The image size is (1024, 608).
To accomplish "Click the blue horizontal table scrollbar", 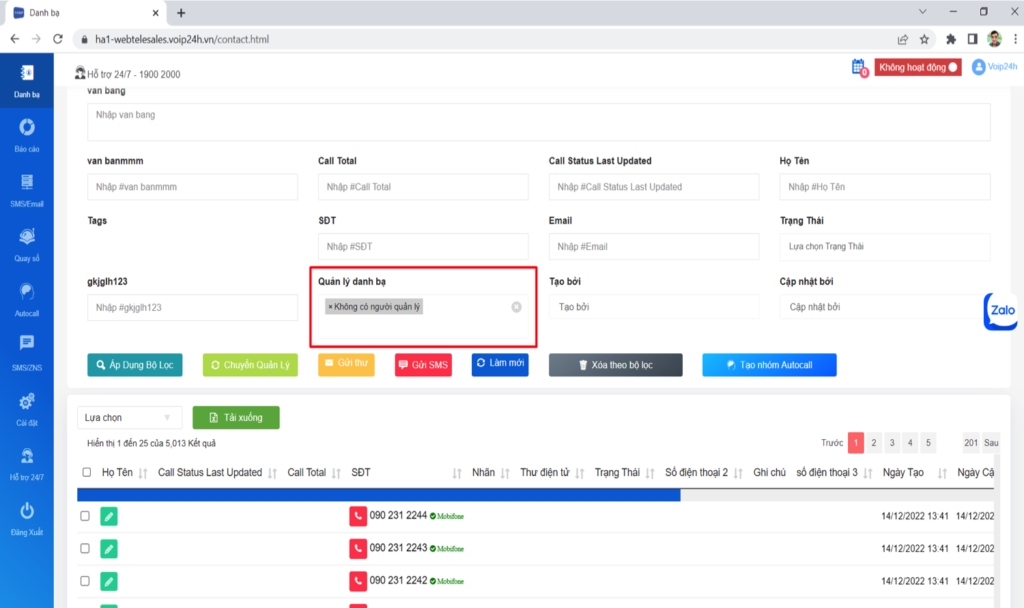I will pos(378,494).
